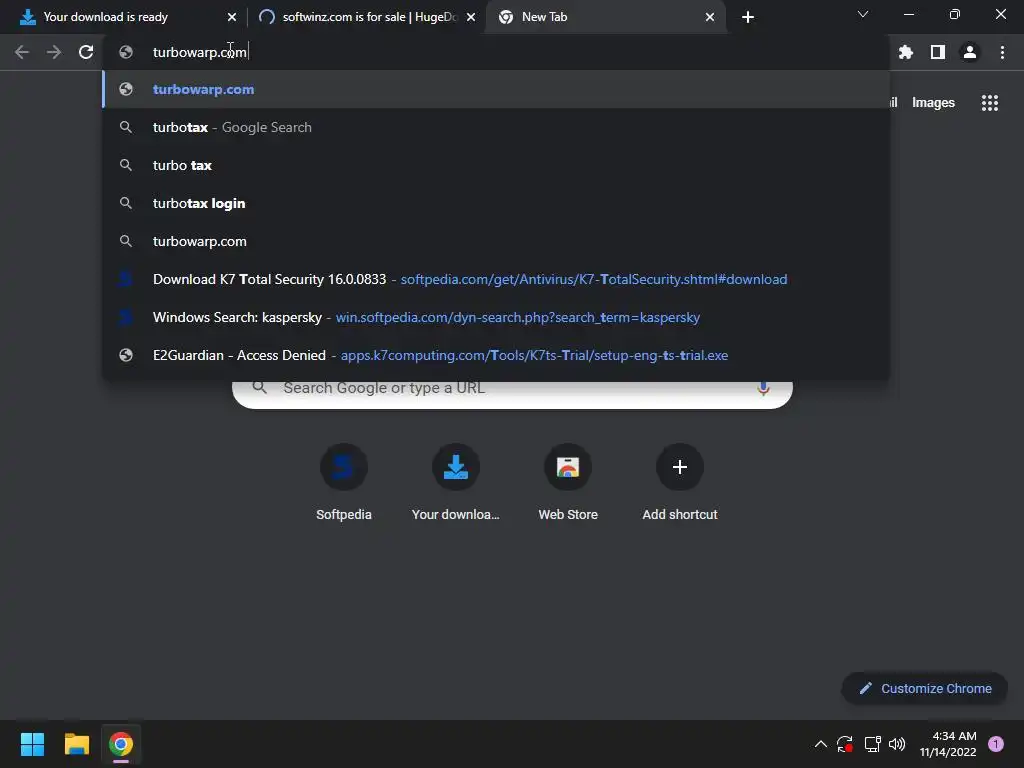Open the clock and date flyout
This screenshot has height=768, width=1024.
pyautogui.click(x=948, y=744)
